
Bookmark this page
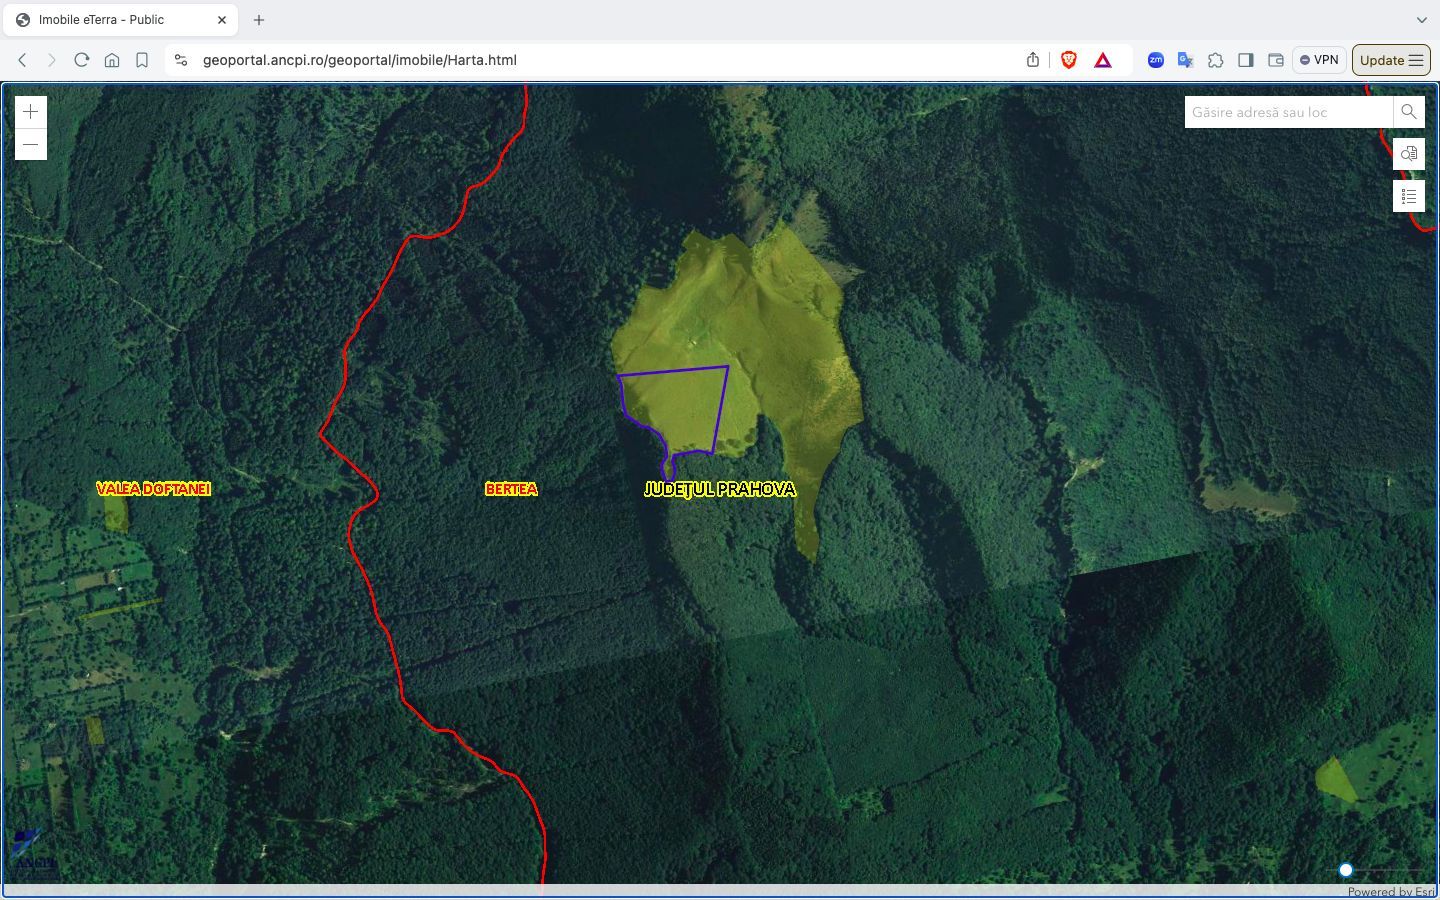point(142,60)
